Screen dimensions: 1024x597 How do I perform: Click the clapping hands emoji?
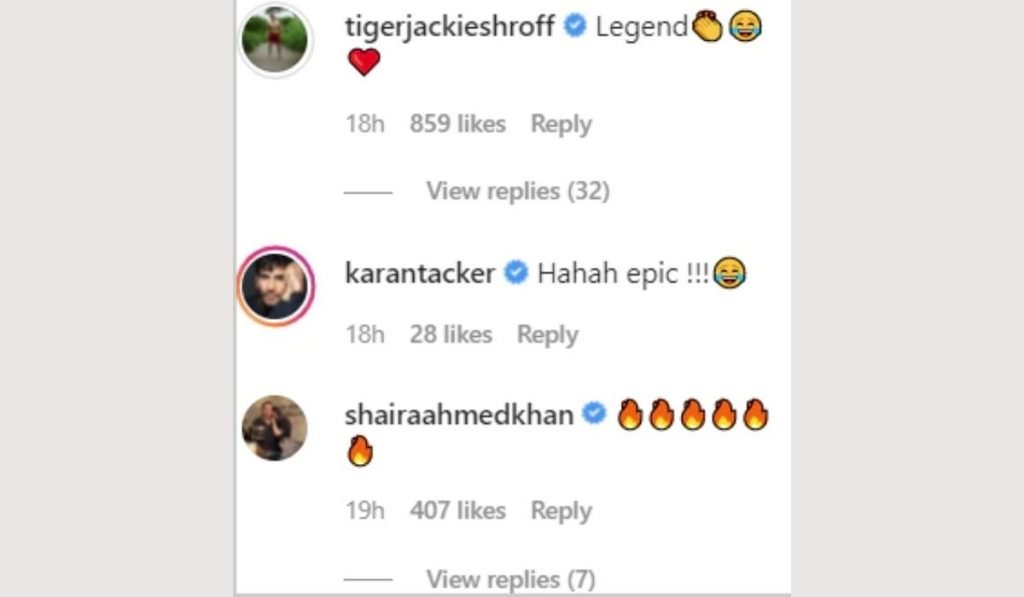[x=707, y=27]
